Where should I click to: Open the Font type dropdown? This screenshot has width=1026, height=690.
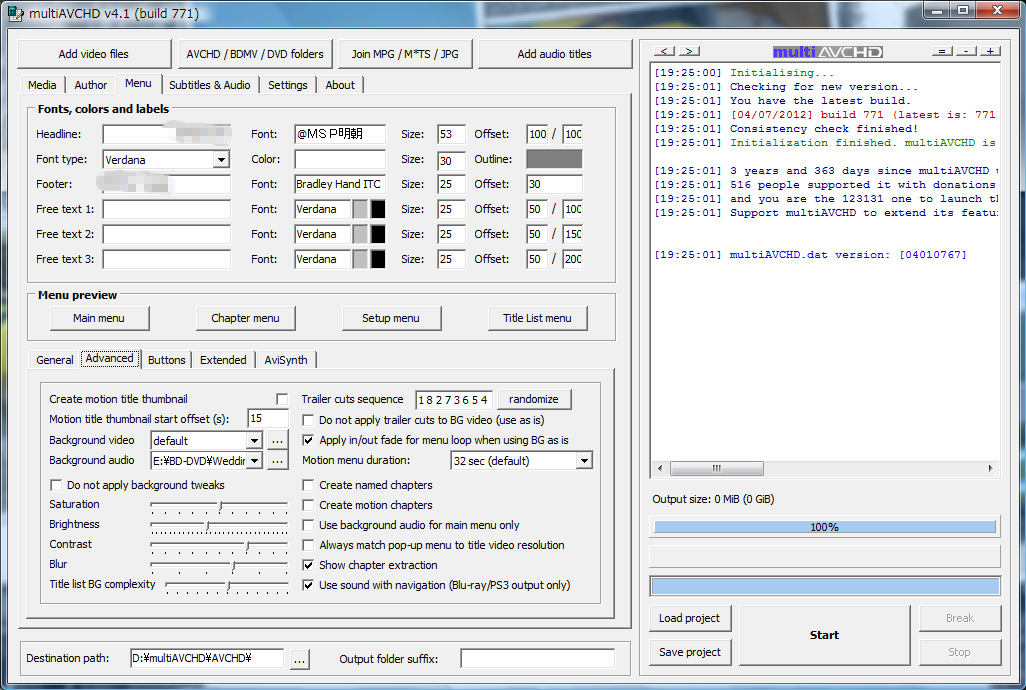(222, 160)
